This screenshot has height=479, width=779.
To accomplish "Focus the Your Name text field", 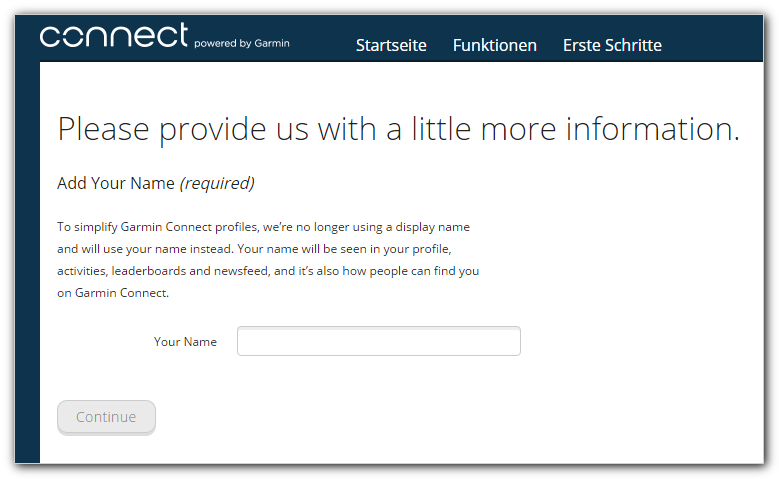I will pyautogui.click(x=379, y=341).
